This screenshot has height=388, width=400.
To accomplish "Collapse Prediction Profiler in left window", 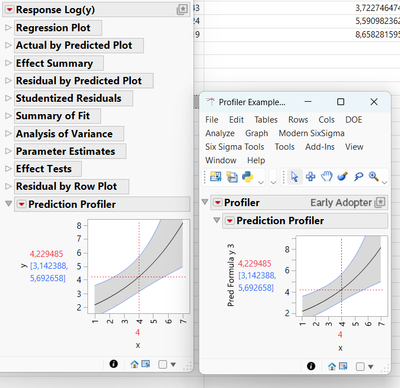I will coord(9,204).
